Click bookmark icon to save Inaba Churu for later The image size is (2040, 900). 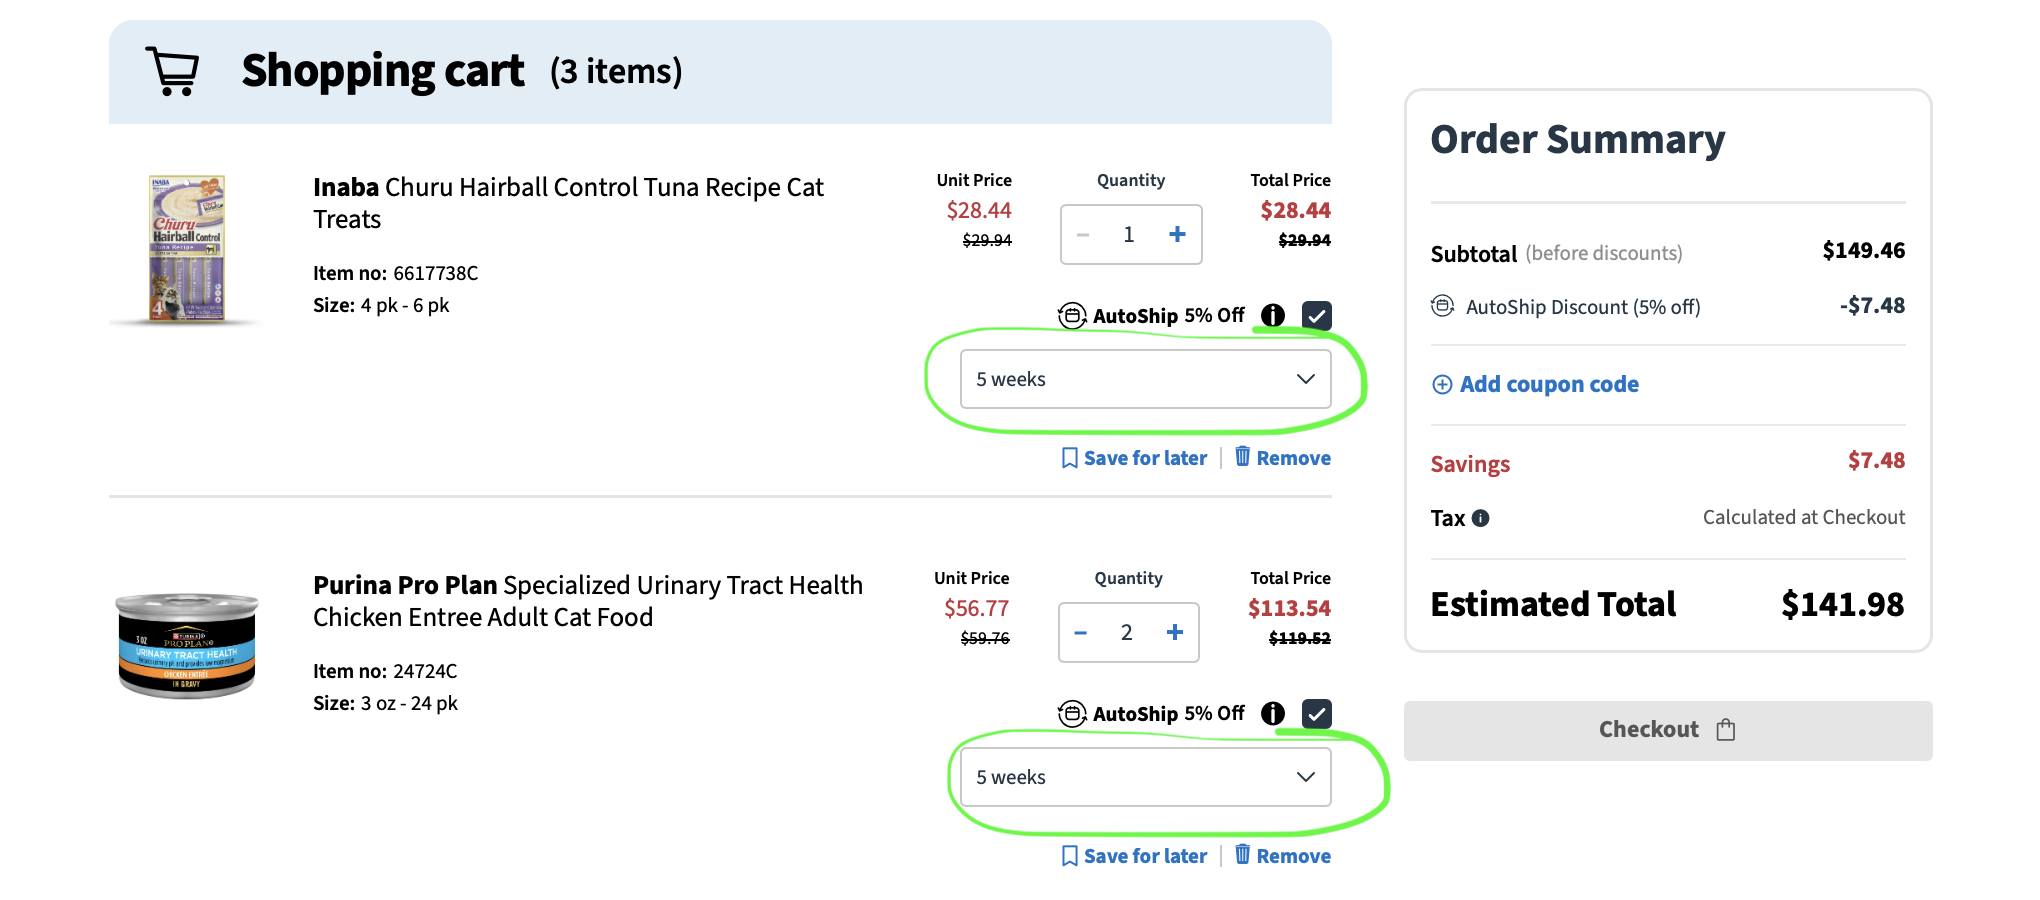point(1069,458)
